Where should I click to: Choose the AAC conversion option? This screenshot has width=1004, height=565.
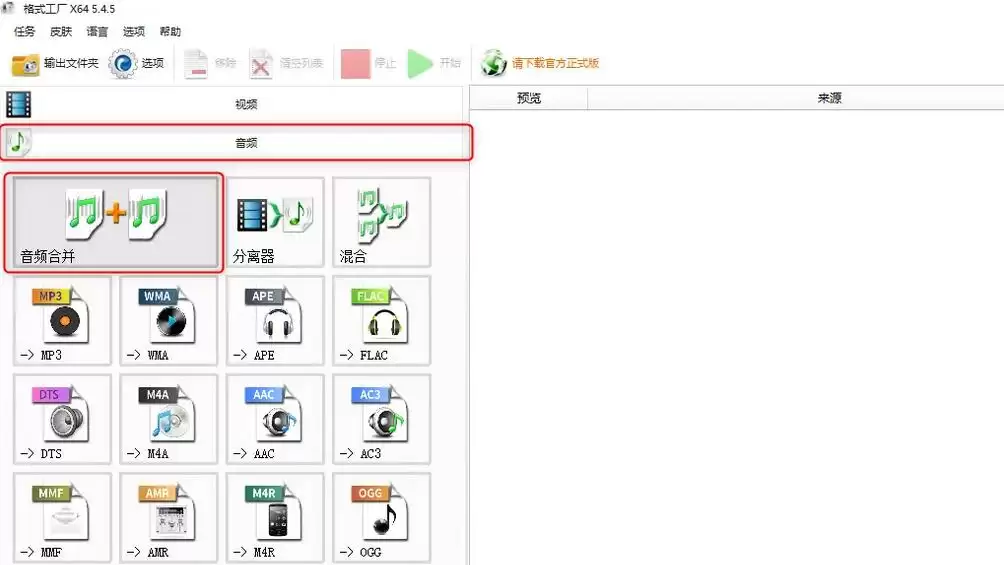[x=275, y=420]
